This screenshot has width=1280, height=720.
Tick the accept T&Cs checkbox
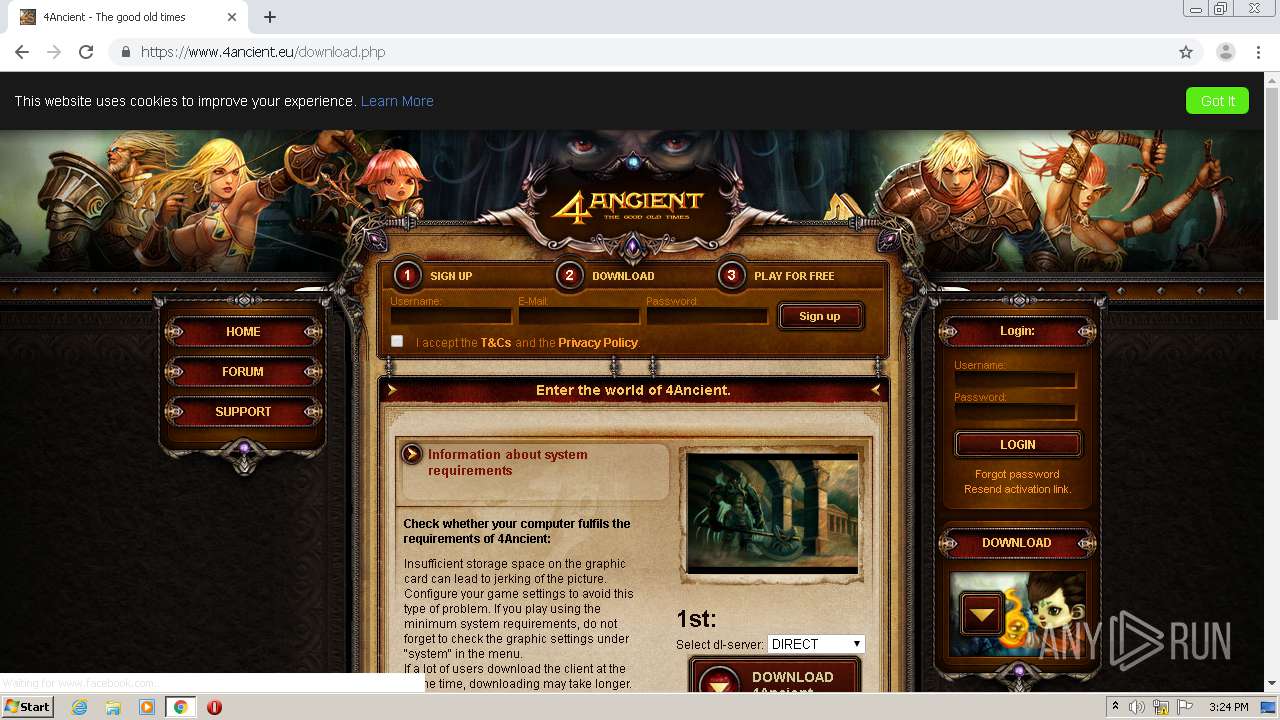coord(397,341)
